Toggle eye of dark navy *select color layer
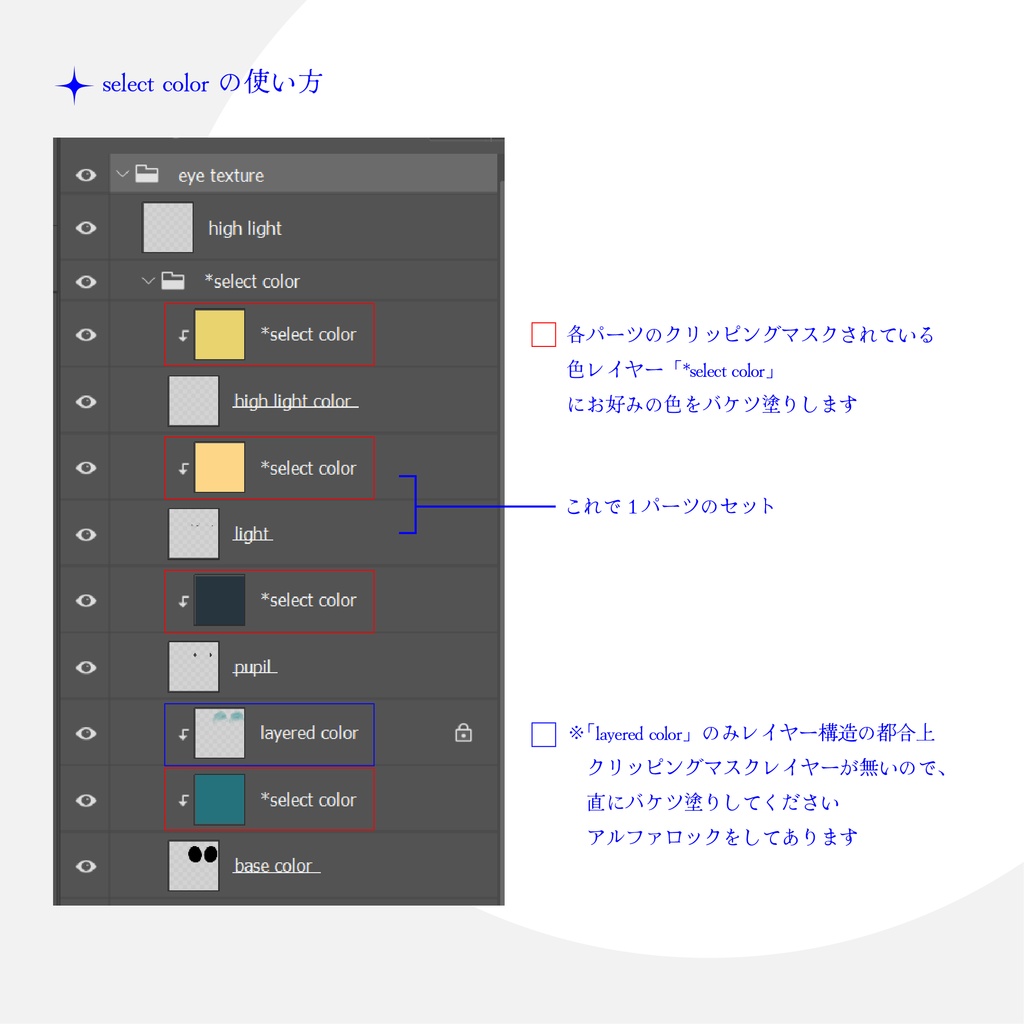The height and width of the screenshot is (1024, 1024). click(x=86, y=600)
